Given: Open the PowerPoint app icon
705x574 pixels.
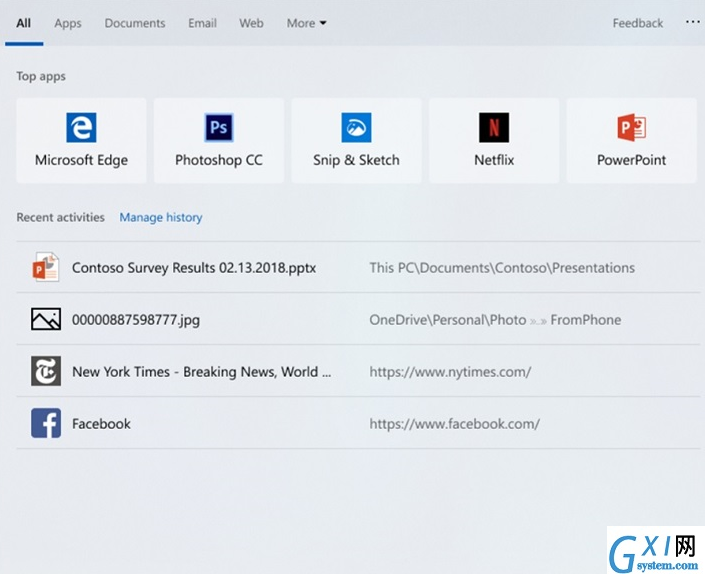Looking at the screenshot, I should coord(632,128).
